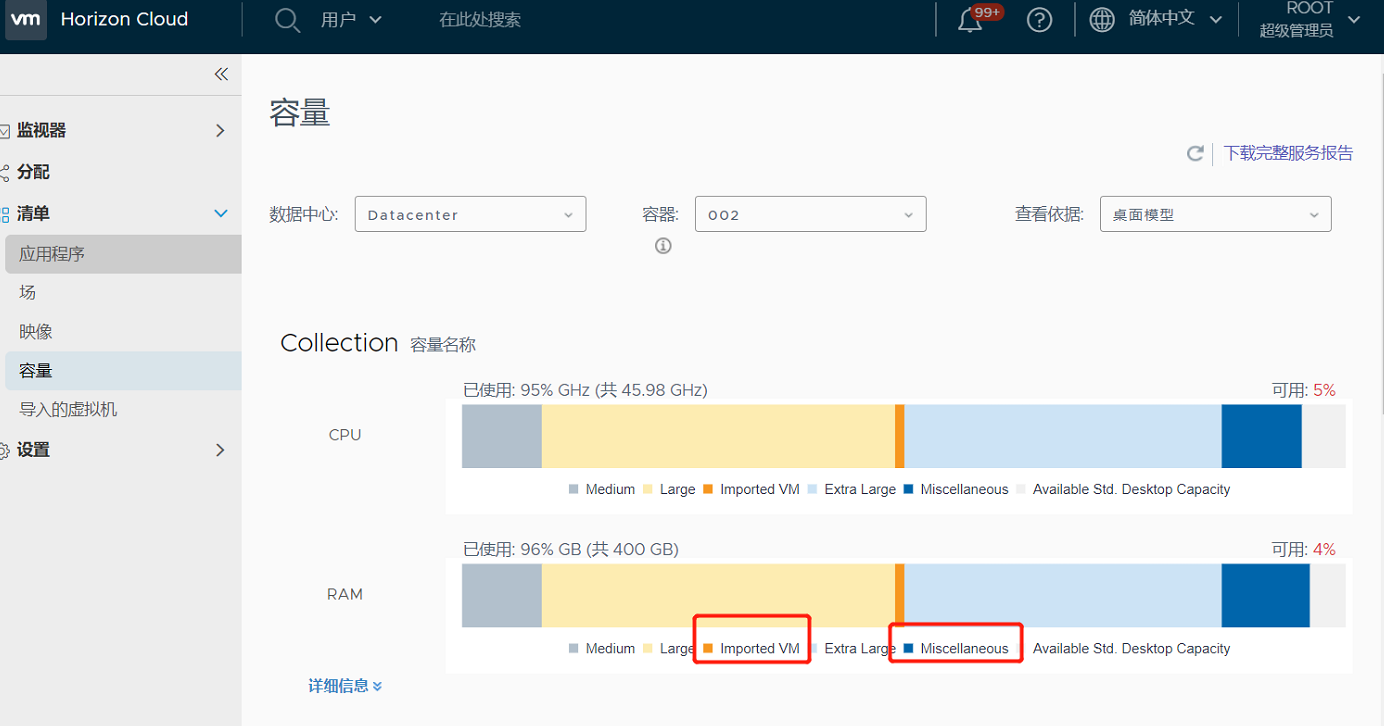Open the ROOT 超级管理员 account menu
The width and height of the screenshot is (1384, 726).
tap(1309, 19)
